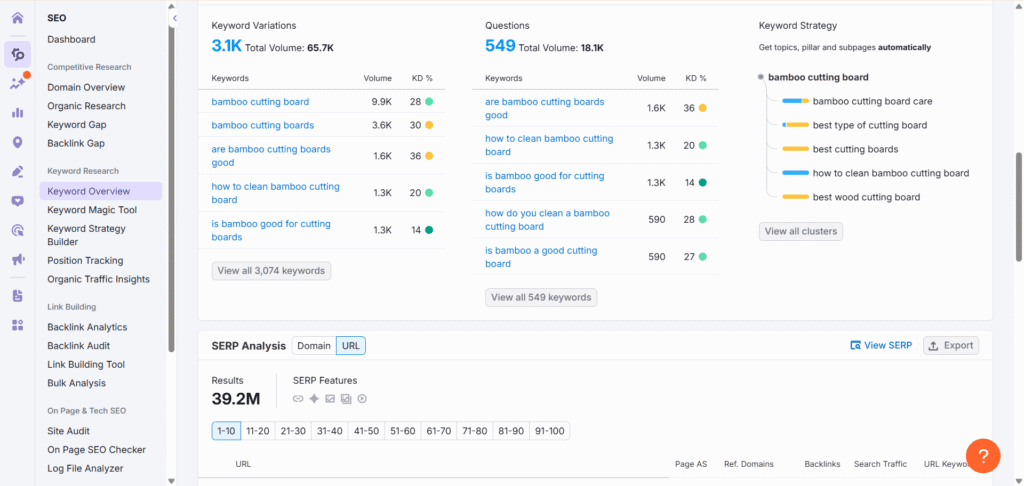Select results range 91-100
Screen dimensions: 1024x486
click(549, 431)
